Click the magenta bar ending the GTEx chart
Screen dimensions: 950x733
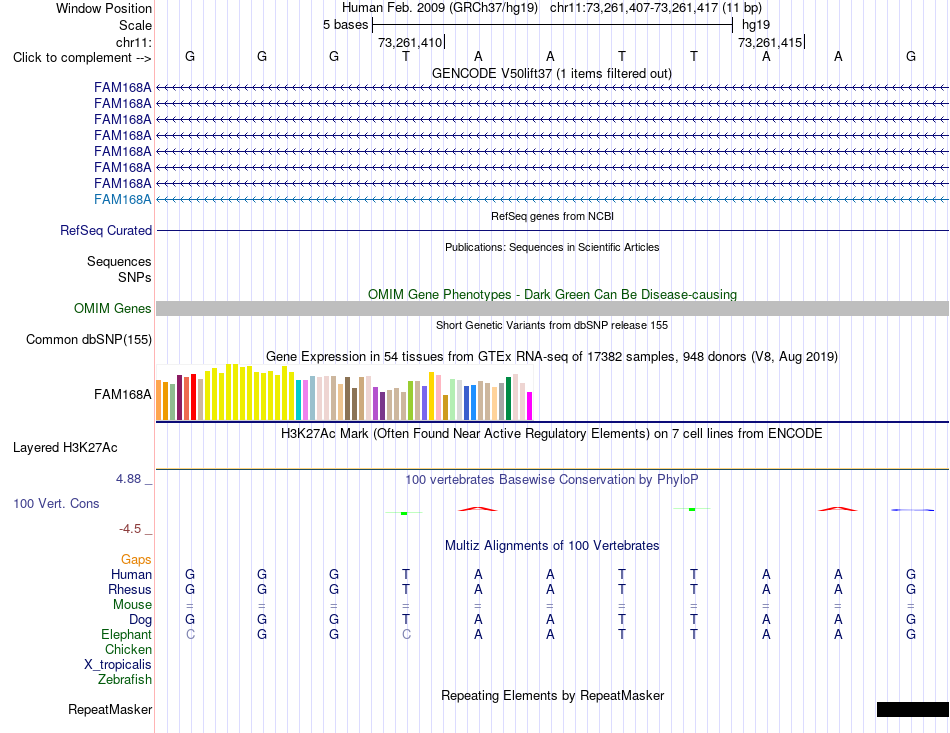[x=530, y=406]
